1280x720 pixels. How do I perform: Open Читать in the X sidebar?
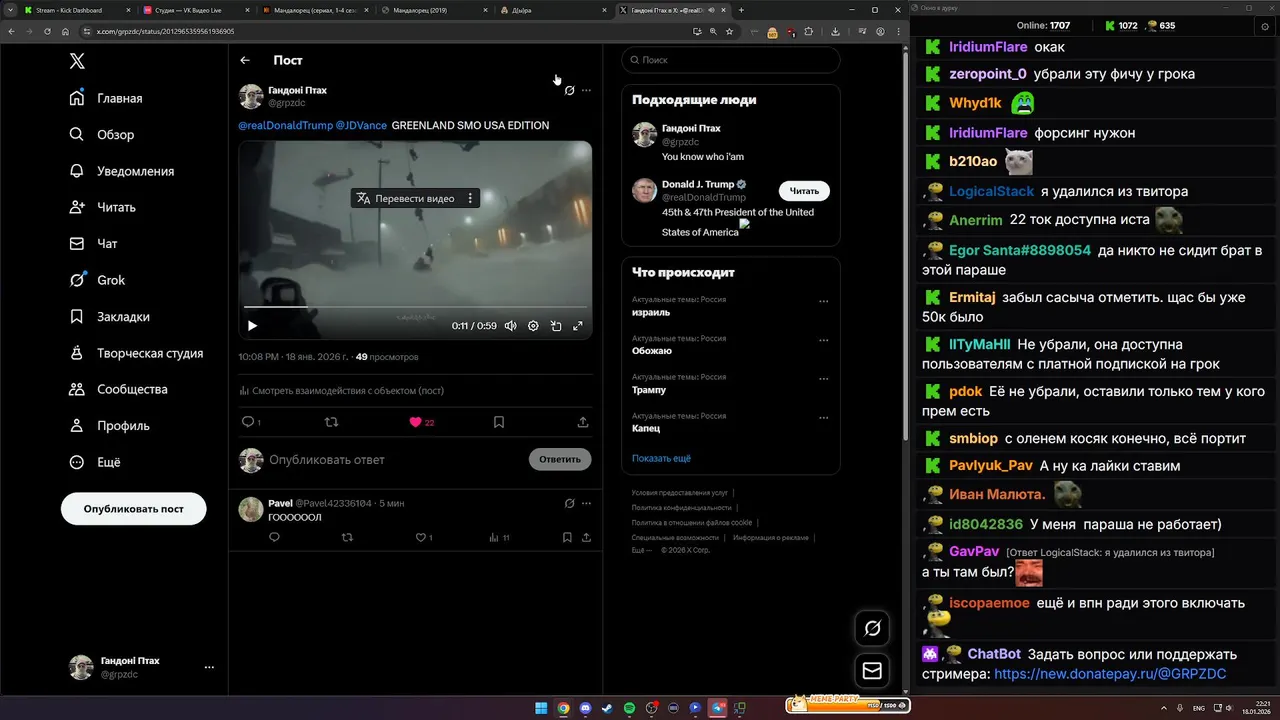click(103, 207)
